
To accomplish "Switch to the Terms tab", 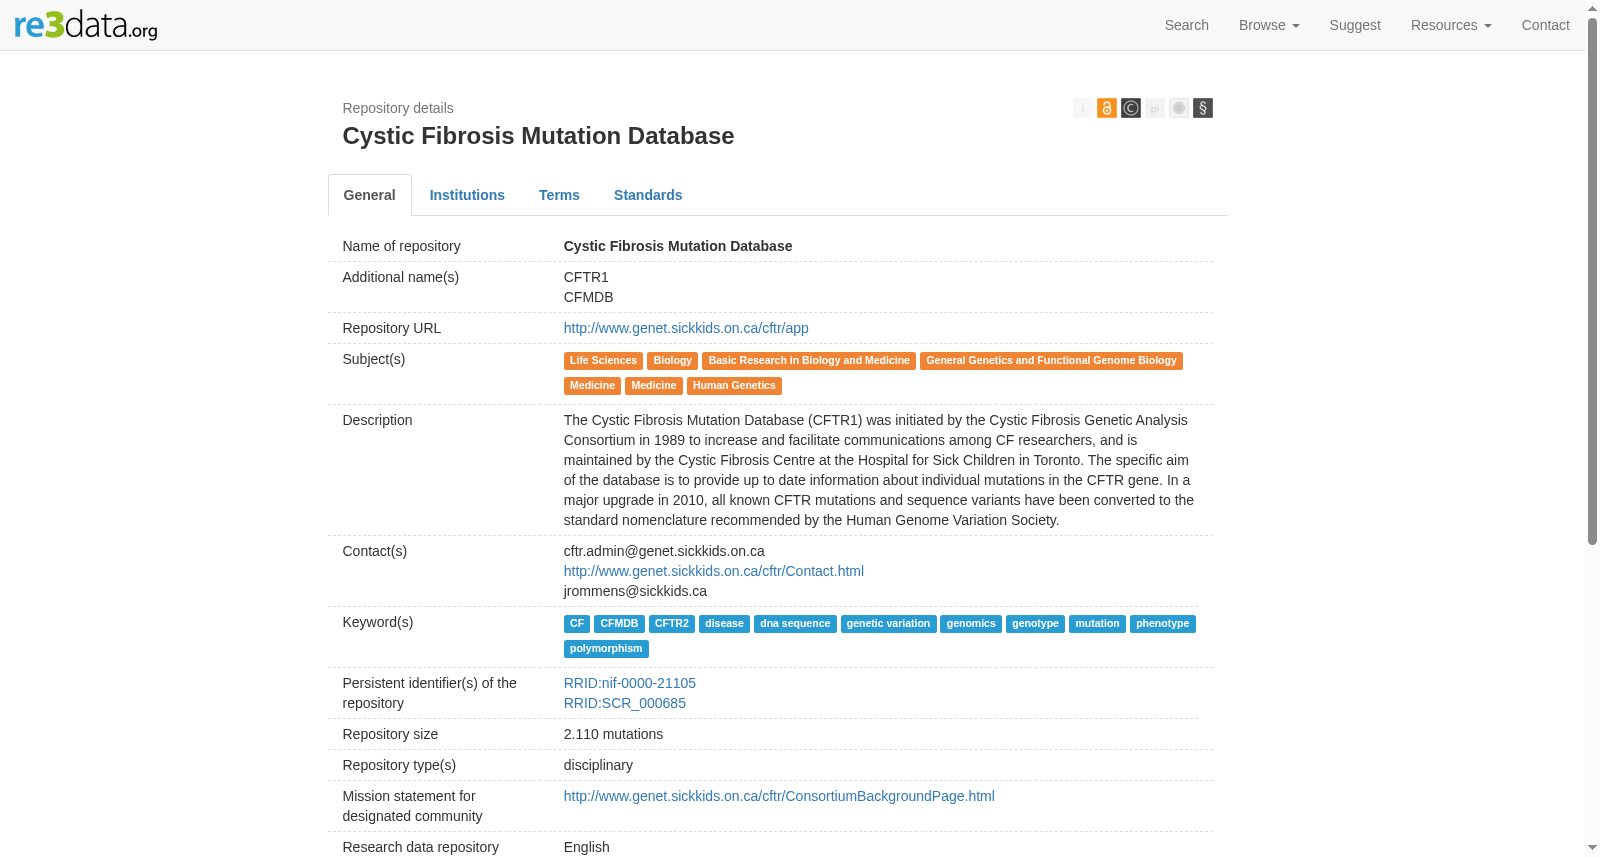I will pos(559,195).
